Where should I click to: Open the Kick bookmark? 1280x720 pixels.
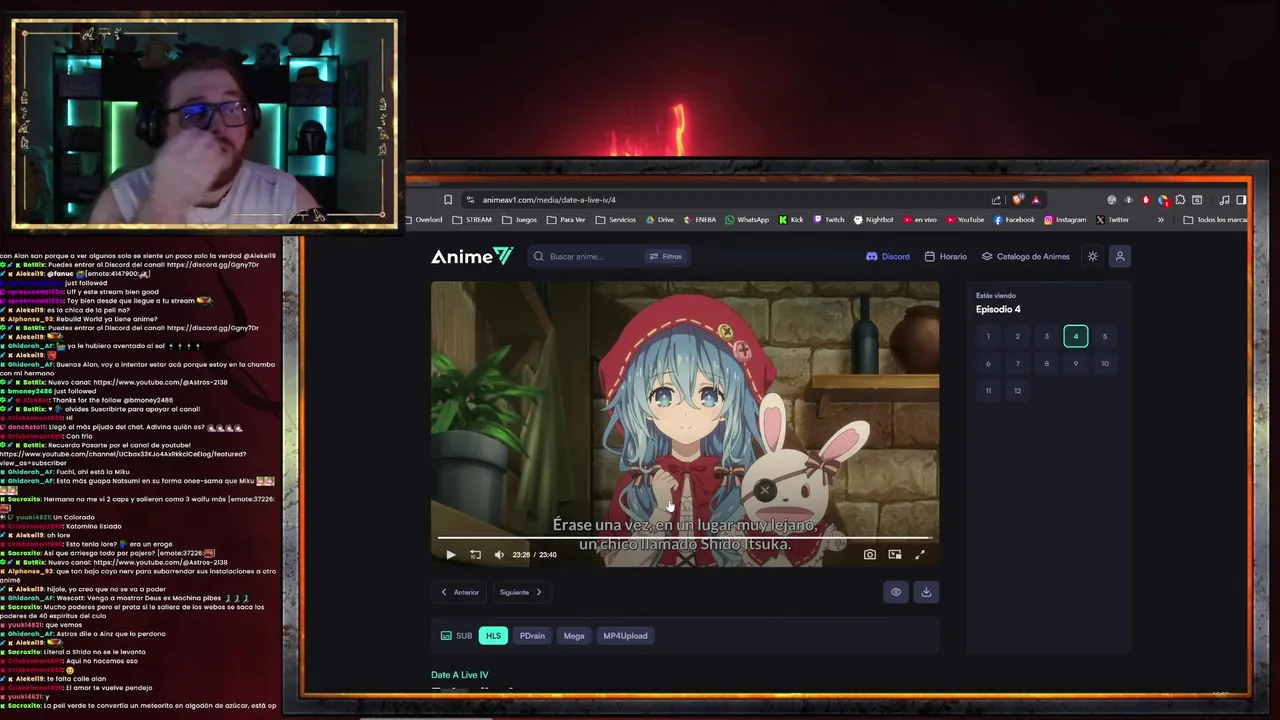tap(791, 220)
